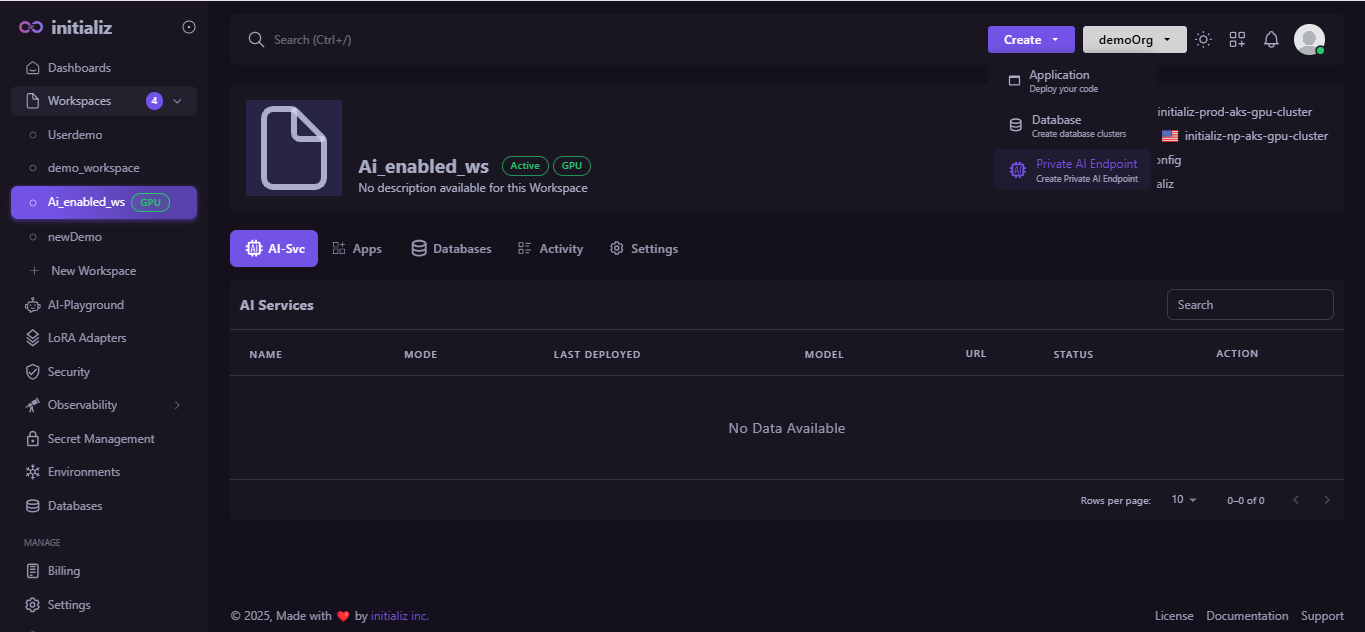Switch to the workspace Settings tab
The height and width of the screenshot is (632, 1365).
tap(644, 249)
